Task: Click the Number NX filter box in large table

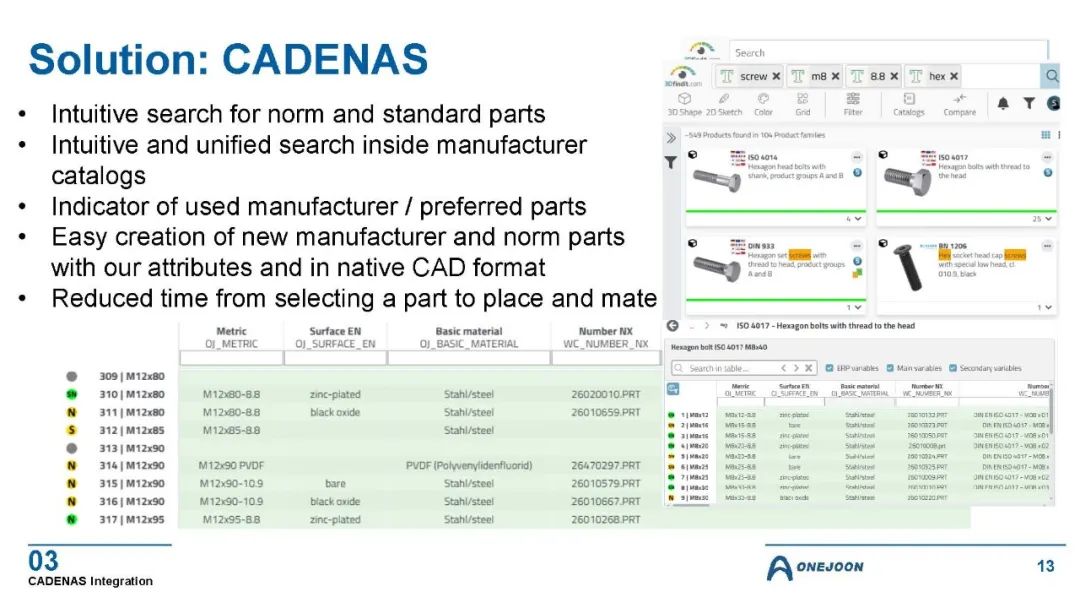Action: point(605,358)
